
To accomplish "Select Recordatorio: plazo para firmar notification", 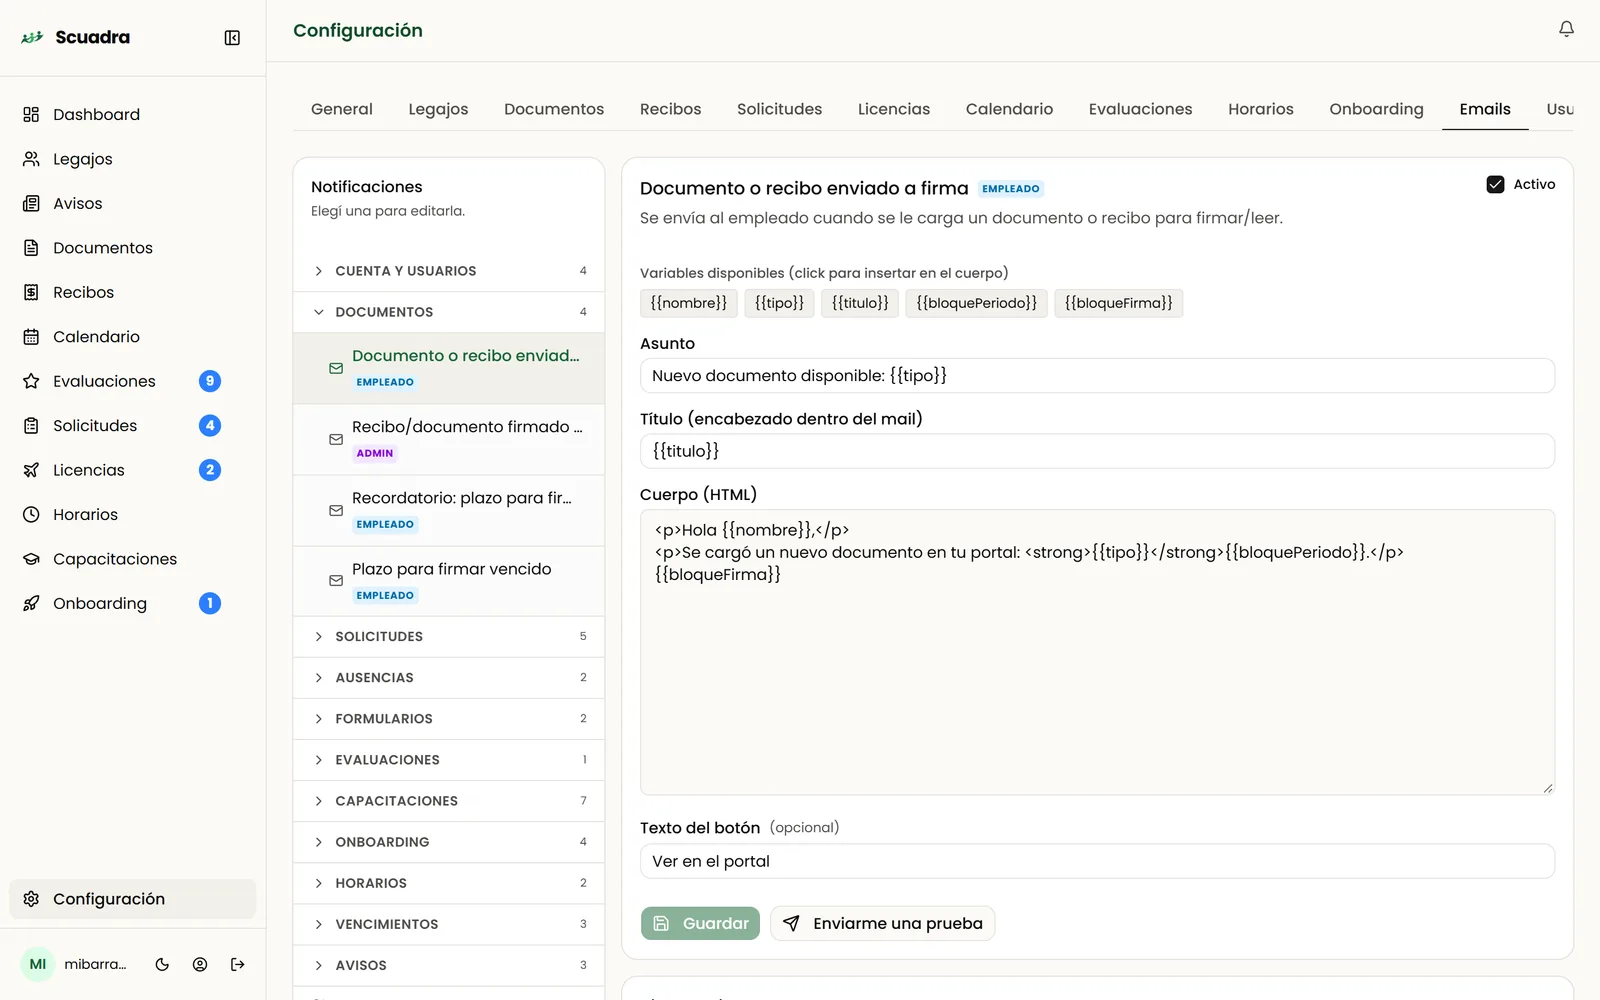I will (x=449, y=510).
